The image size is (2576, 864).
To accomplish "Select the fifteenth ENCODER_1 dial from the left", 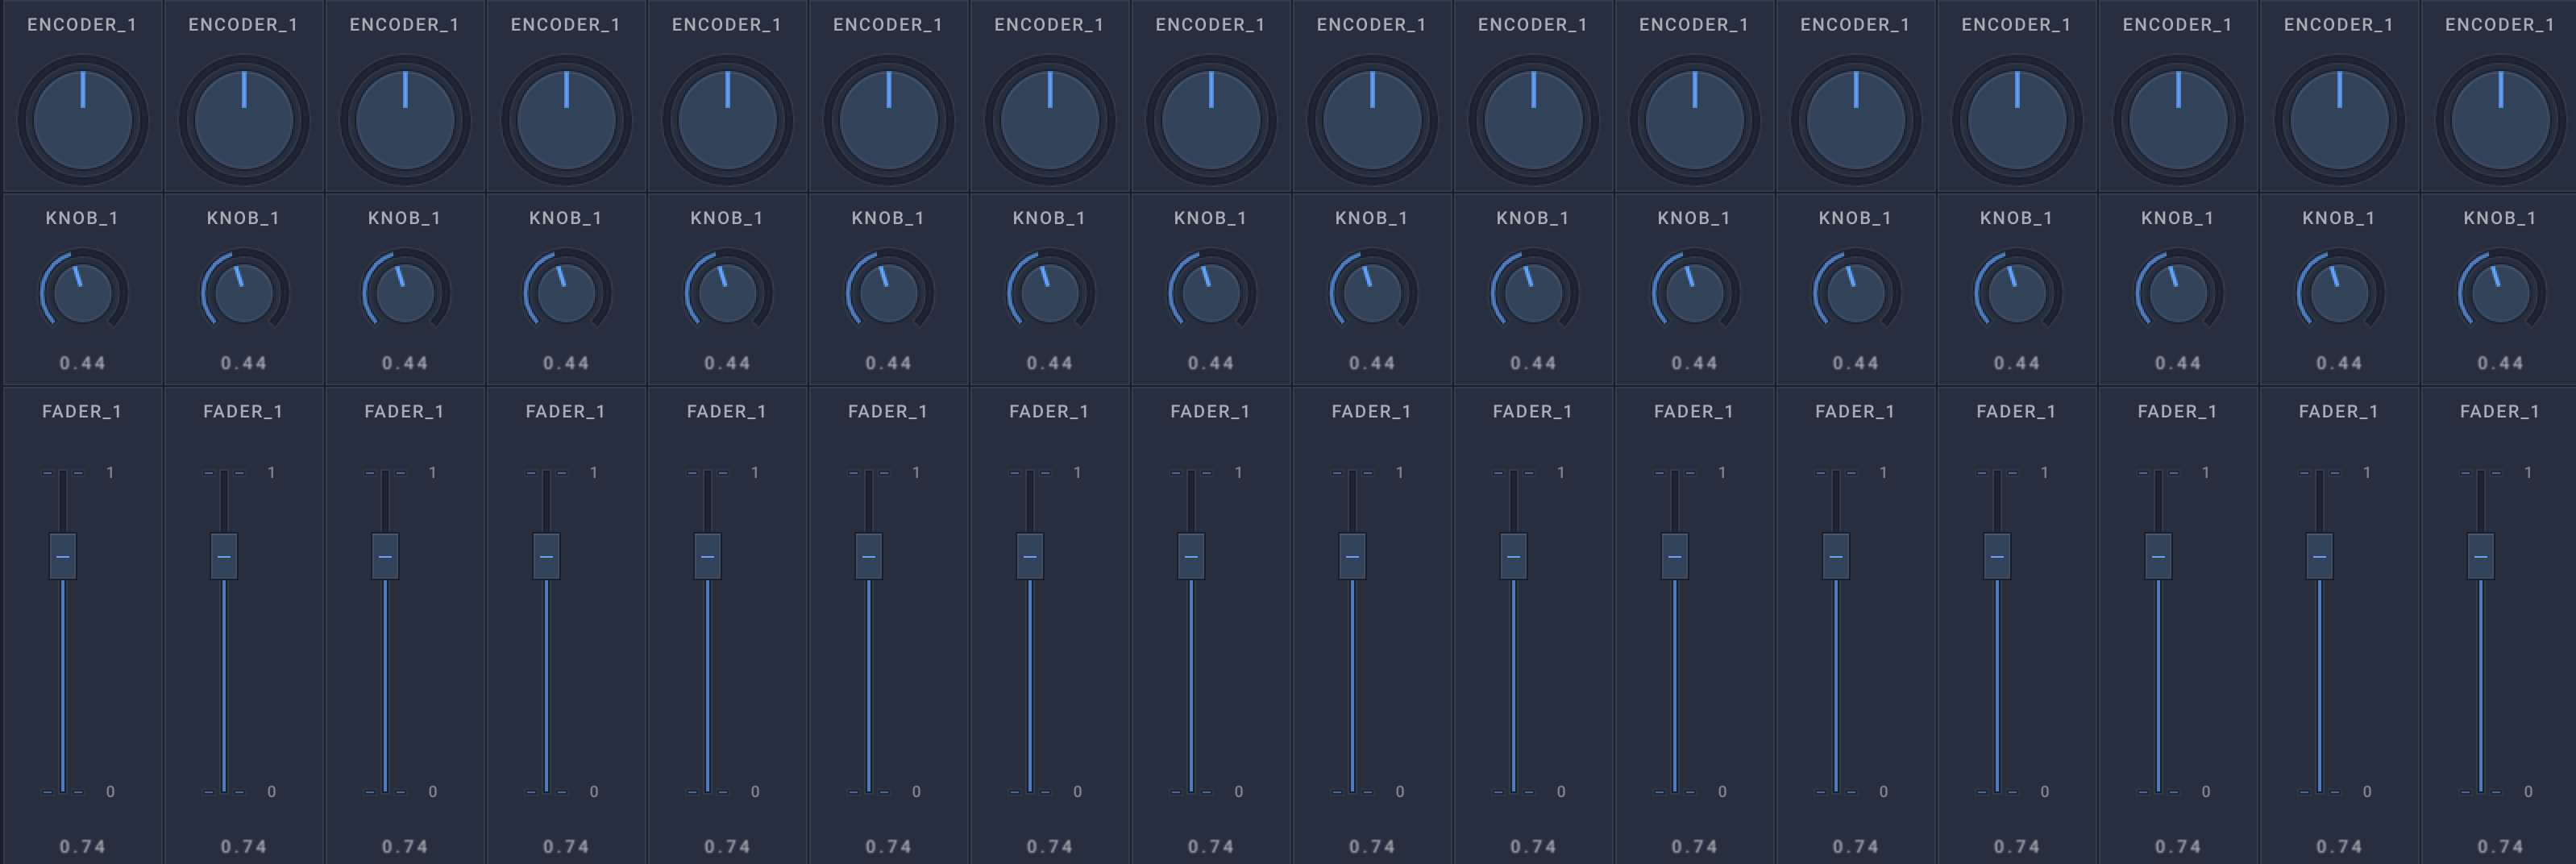I will pyautogui.click(x=2339, y=120).
